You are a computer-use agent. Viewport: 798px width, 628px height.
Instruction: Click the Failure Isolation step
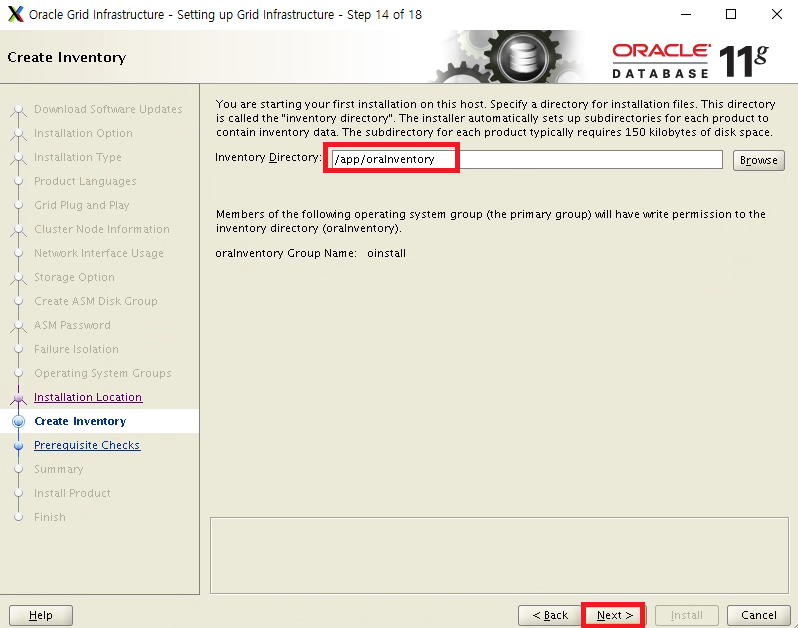[76, 349]
